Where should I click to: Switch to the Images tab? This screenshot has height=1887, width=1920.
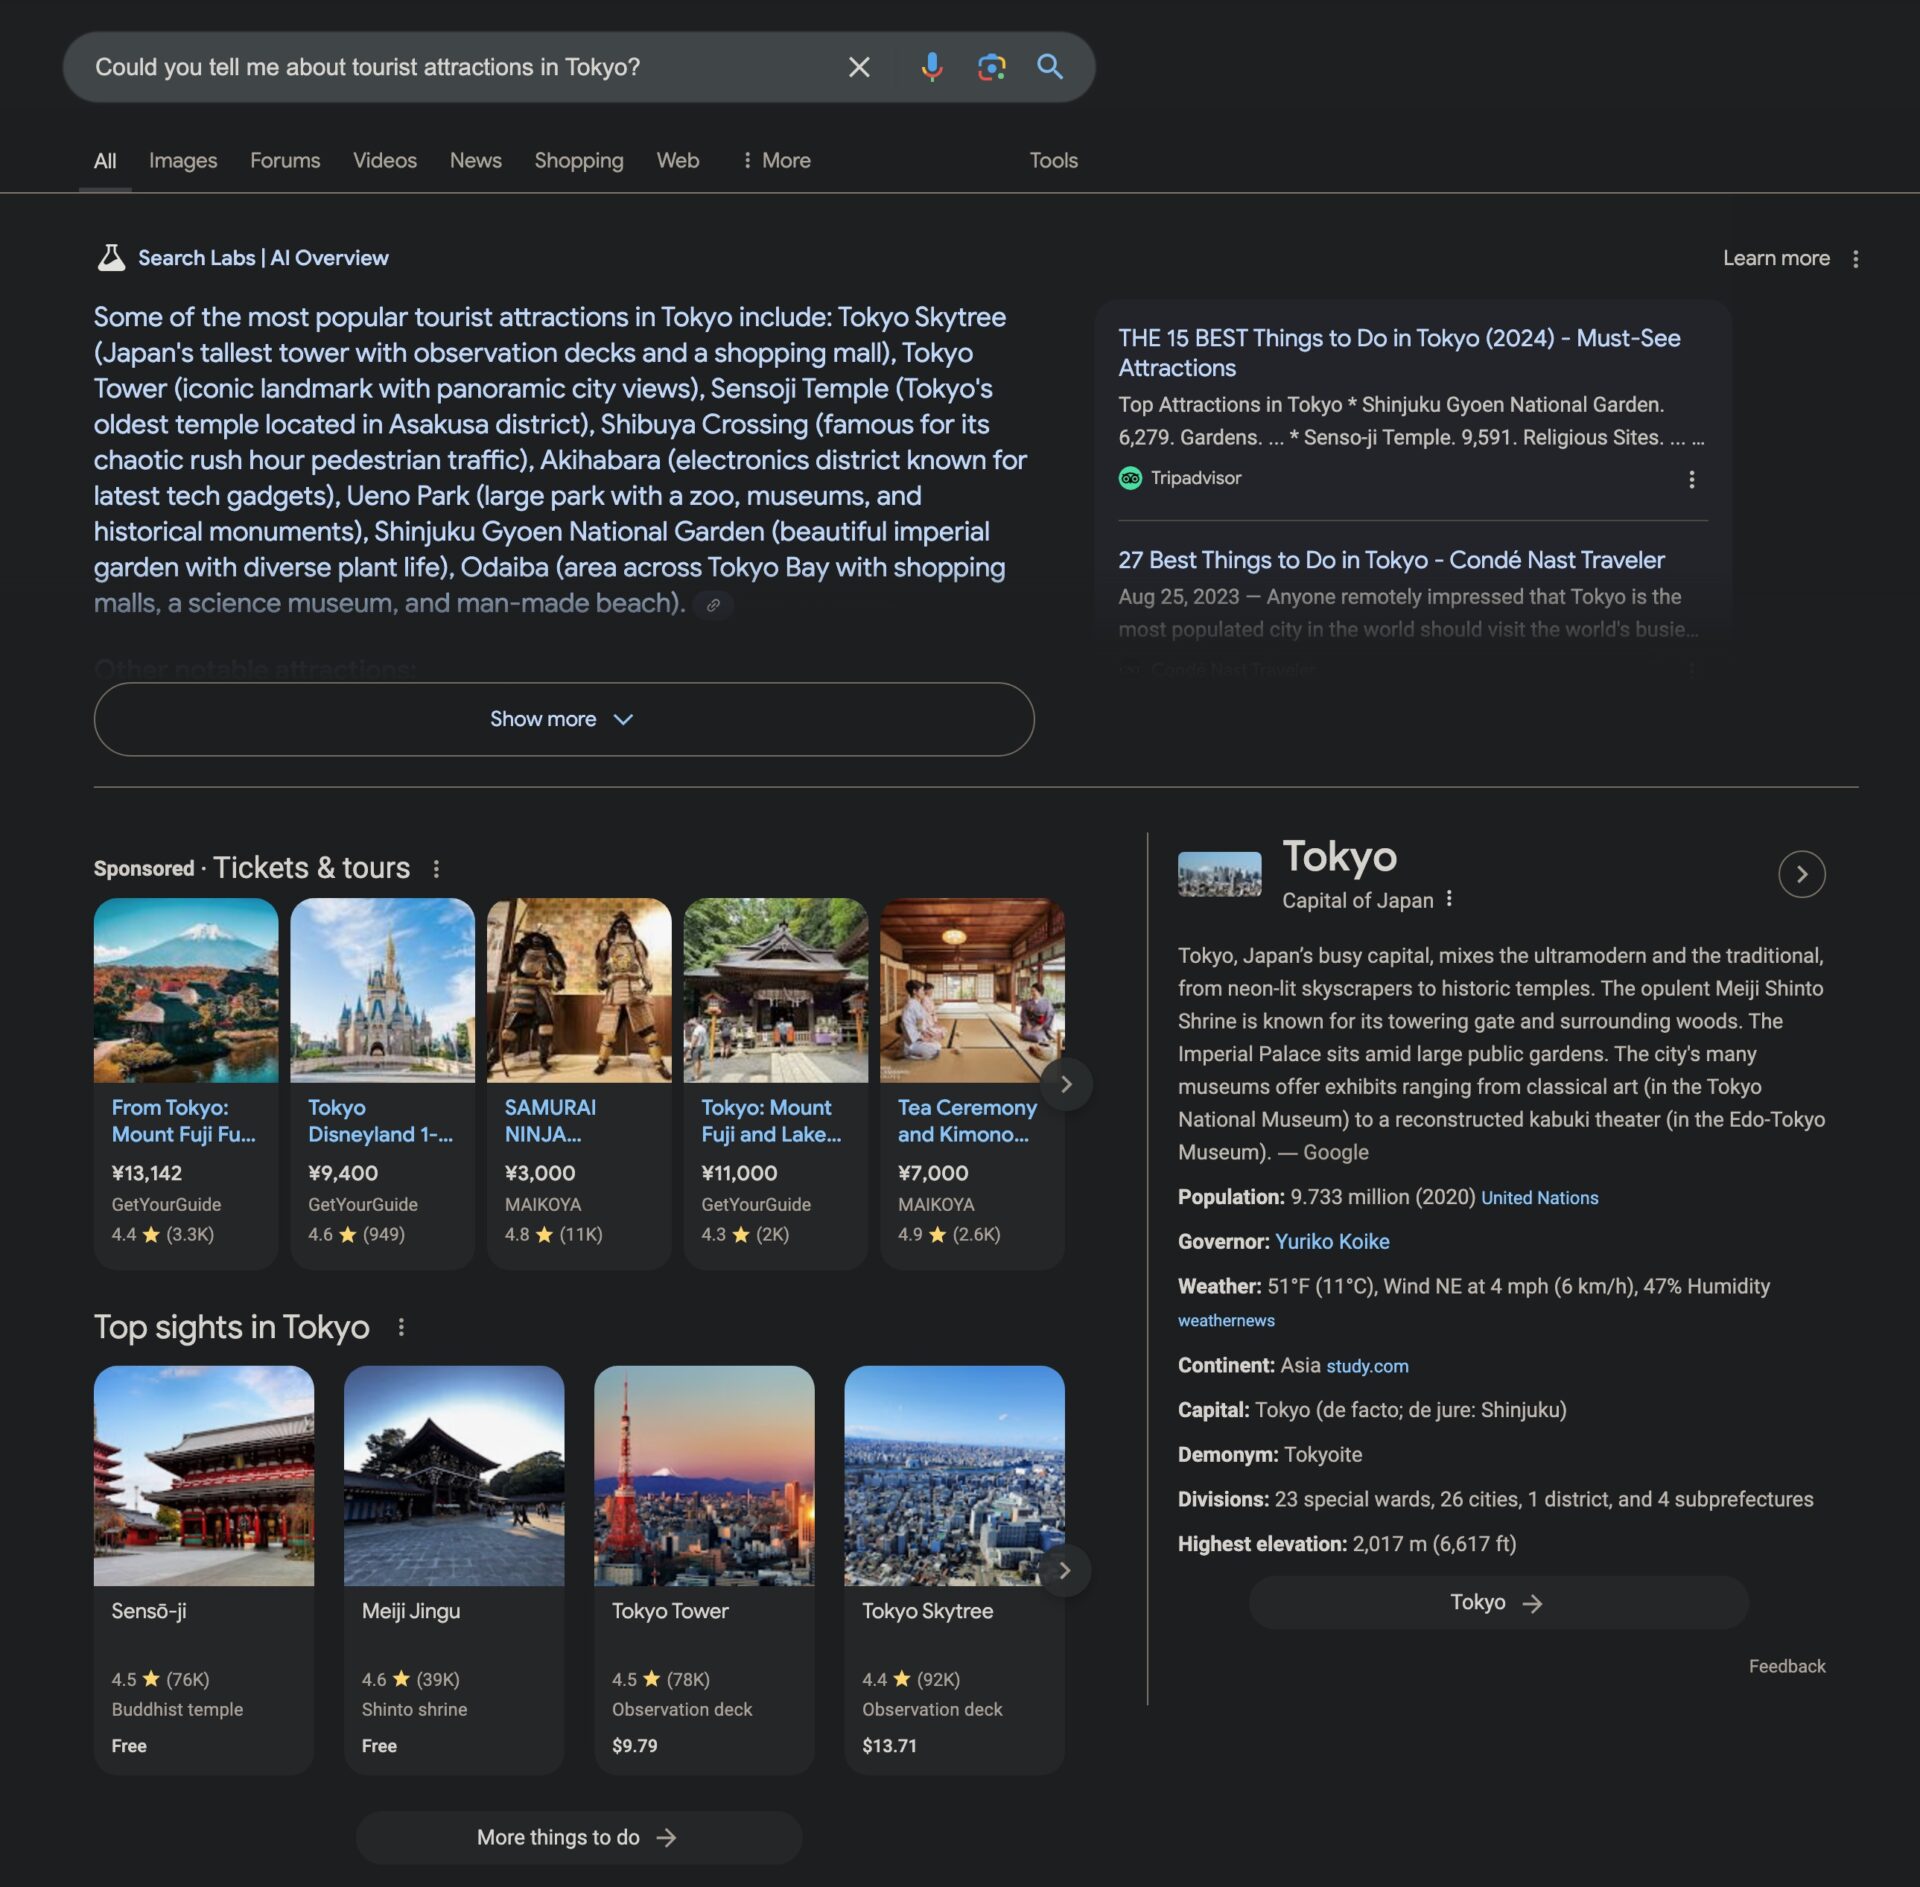[x=183, y=160]
